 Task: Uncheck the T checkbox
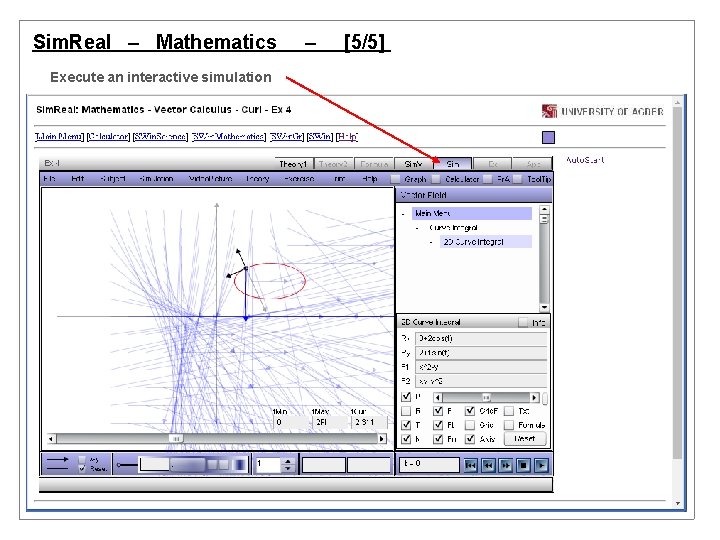point(406,425)
